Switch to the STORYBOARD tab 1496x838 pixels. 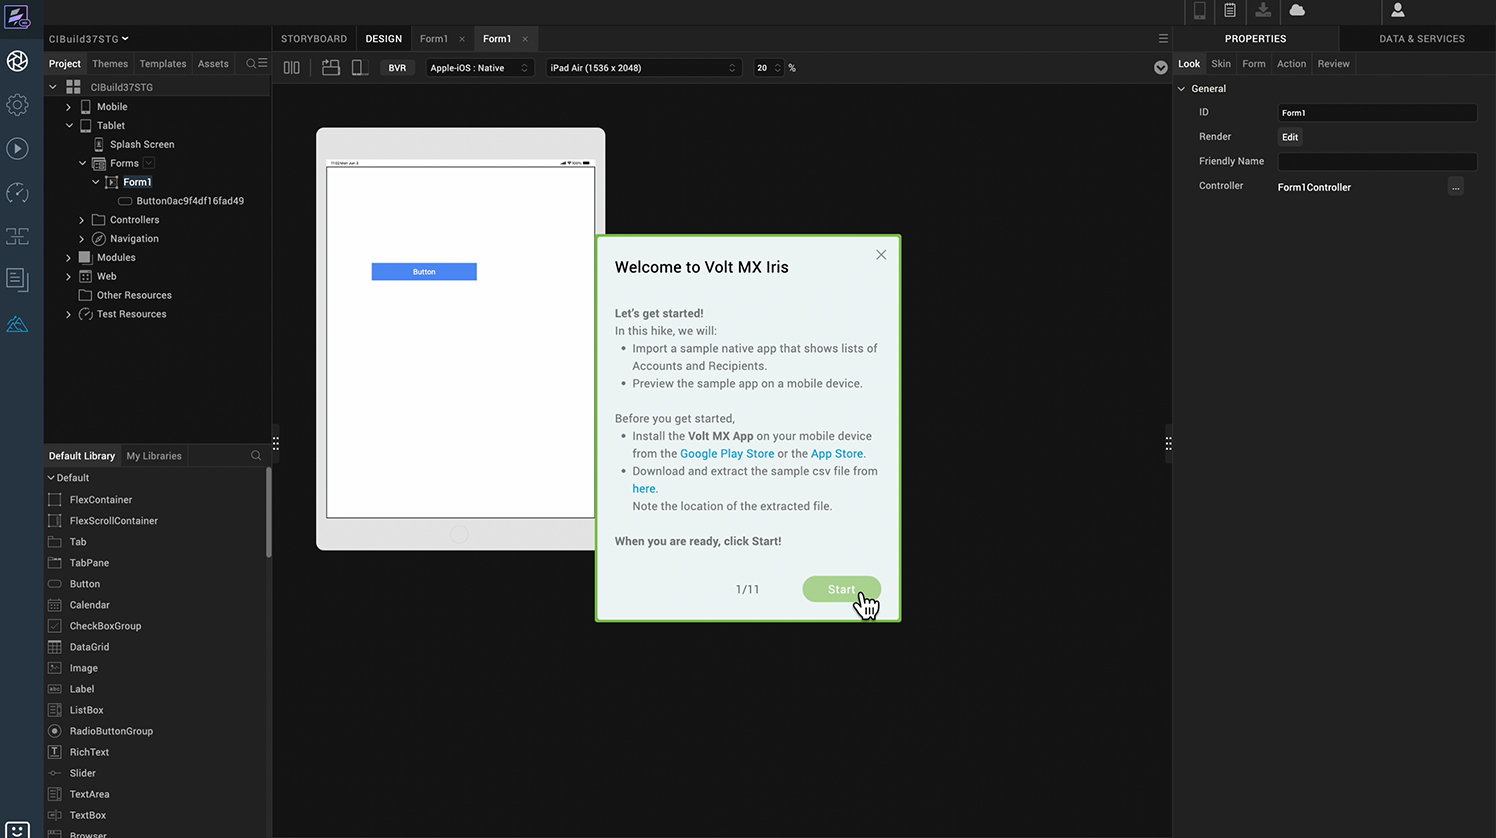(314, 39)
